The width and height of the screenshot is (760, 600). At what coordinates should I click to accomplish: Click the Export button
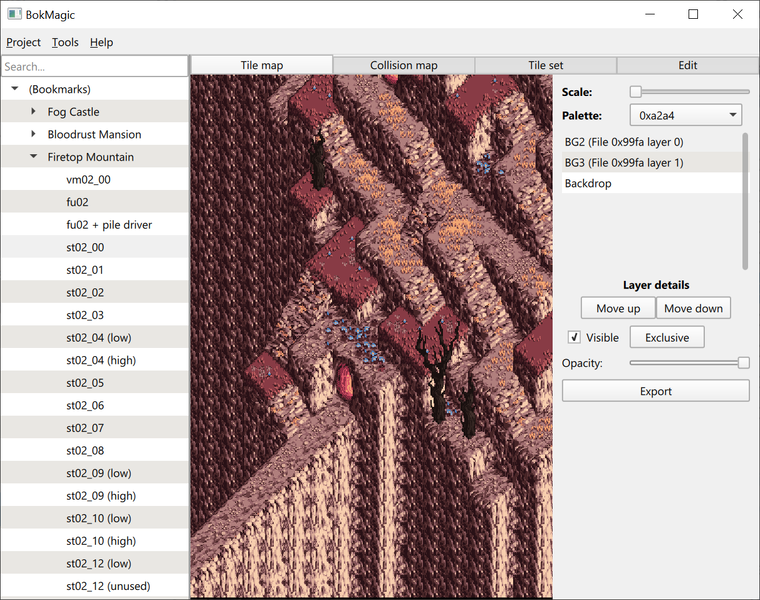click(x=655, y=391)
